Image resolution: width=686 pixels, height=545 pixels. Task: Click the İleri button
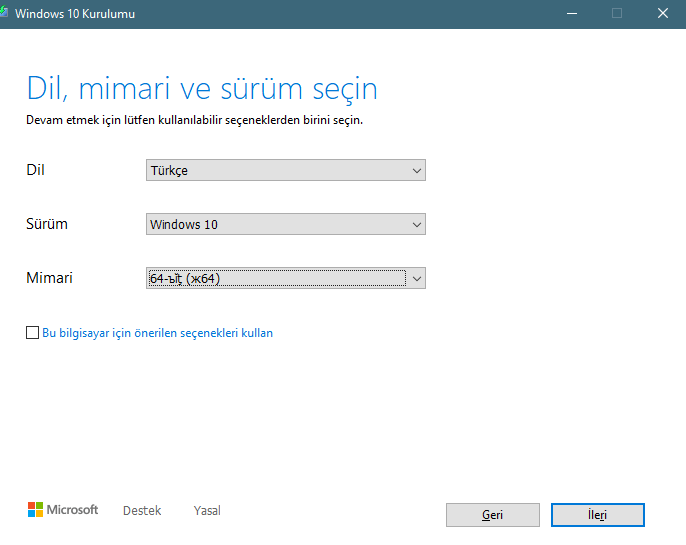coord(598,515)
